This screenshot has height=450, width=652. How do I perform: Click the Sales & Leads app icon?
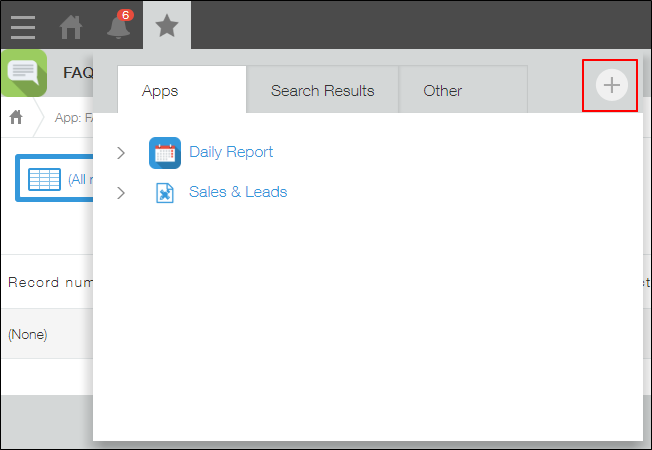164,192
